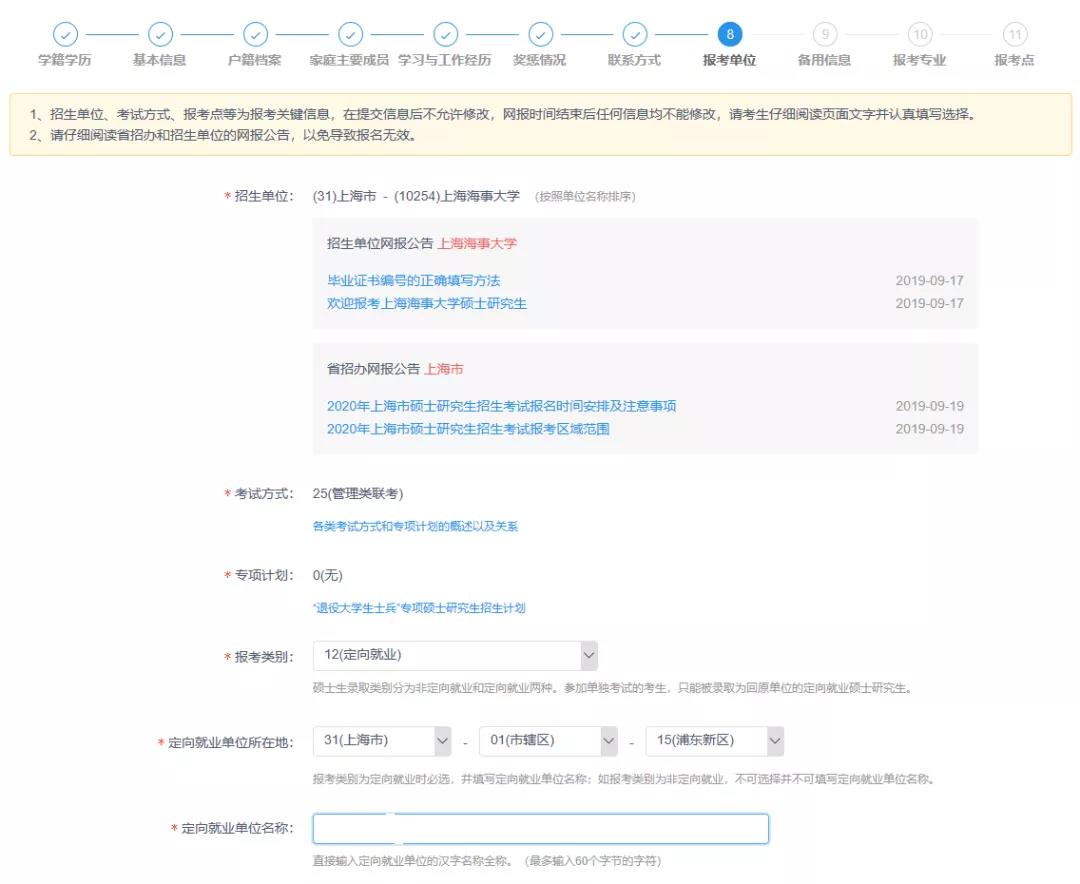Expand the 01(市辖区) city dropdown

(x=549, y=741)
